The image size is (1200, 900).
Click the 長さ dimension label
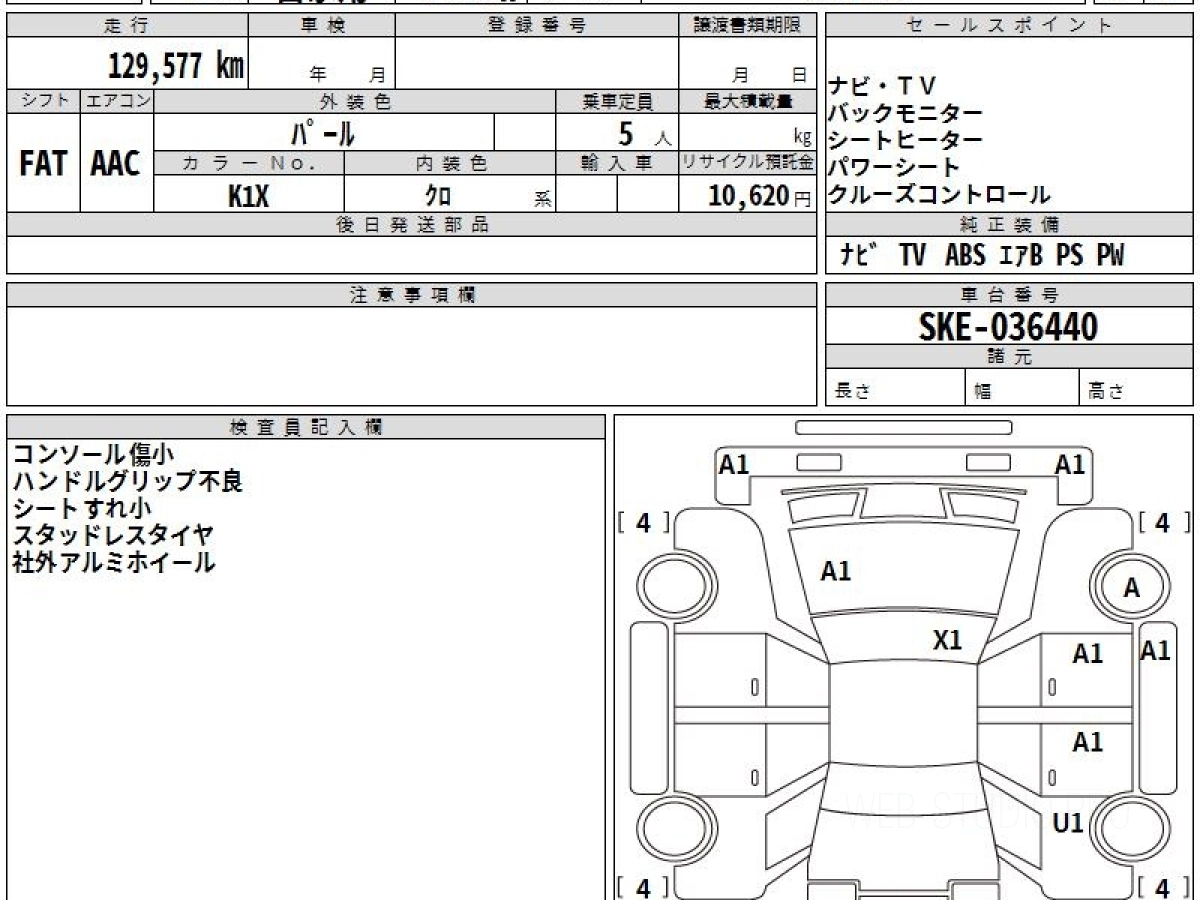[x=852, y=393]
